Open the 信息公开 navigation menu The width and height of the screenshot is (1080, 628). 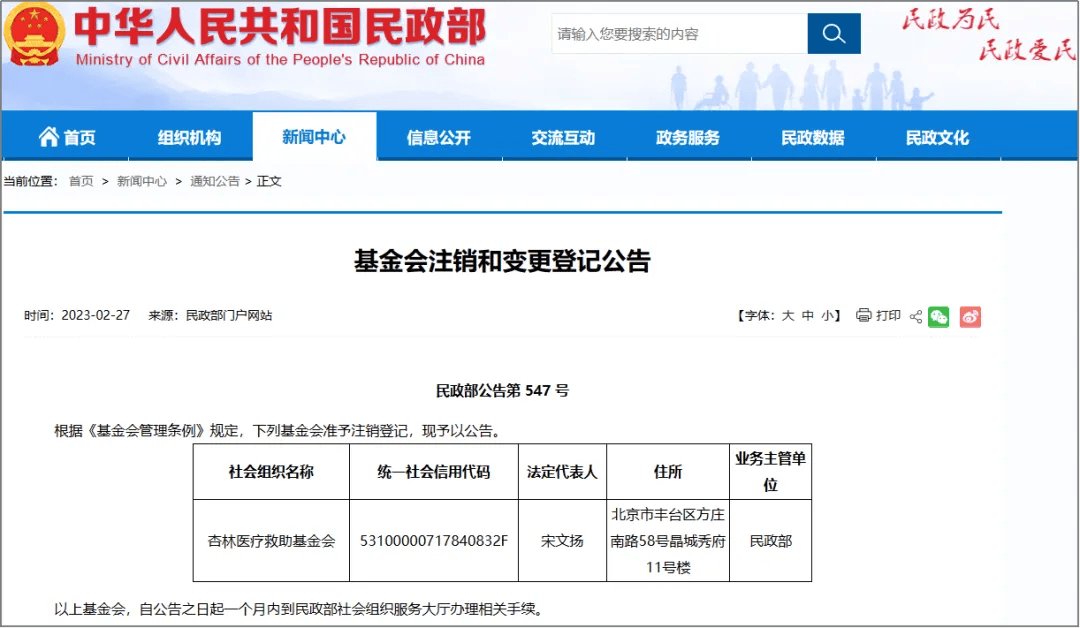(437, 137)
